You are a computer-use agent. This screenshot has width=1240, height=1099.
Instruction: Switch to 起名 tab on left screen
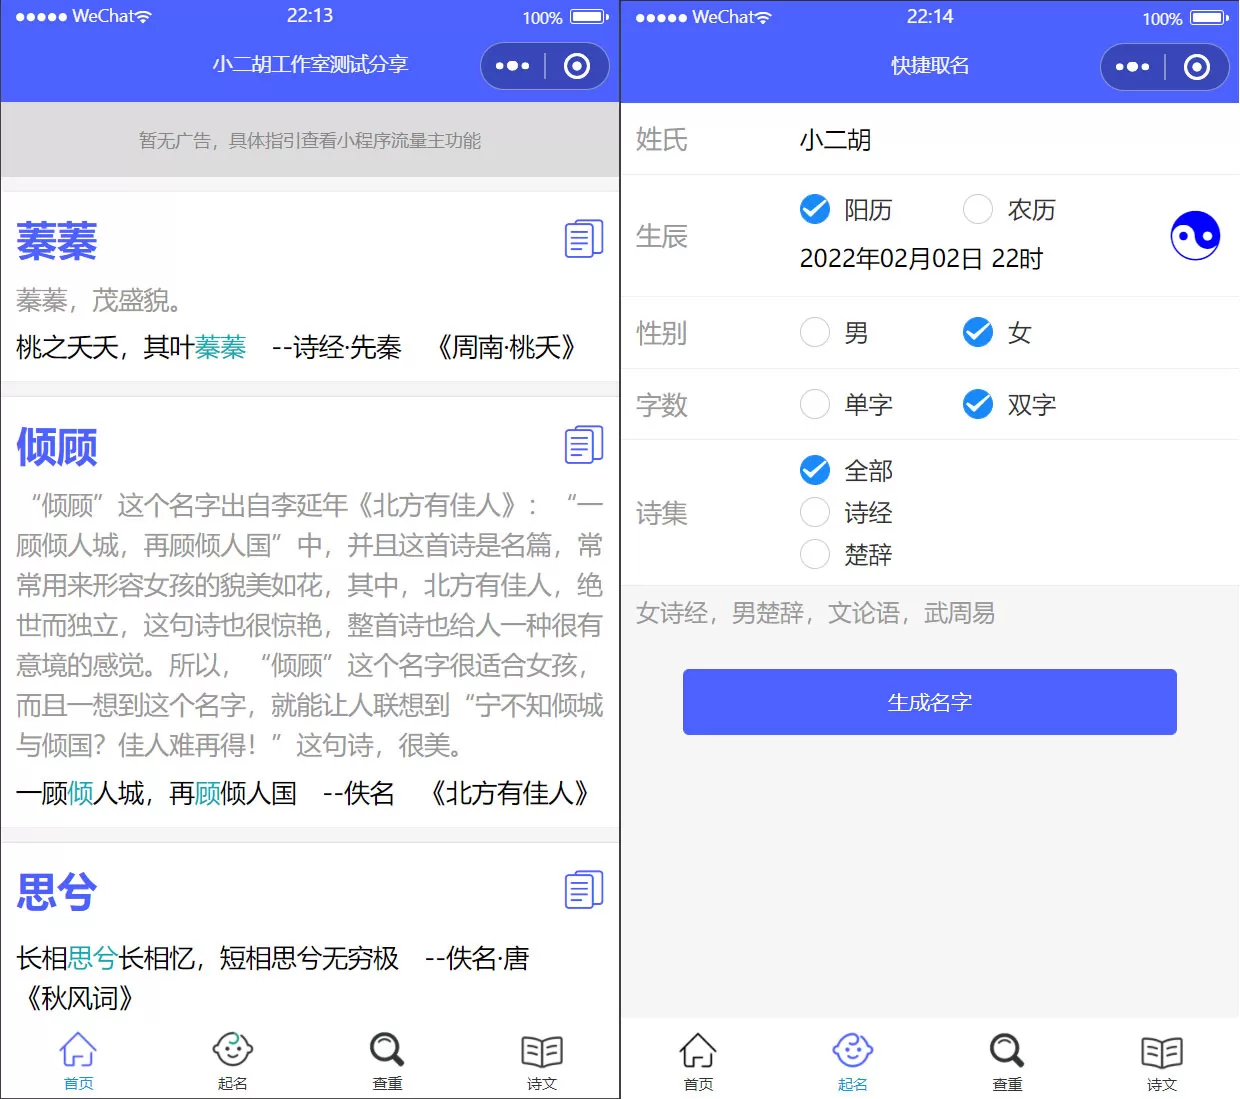[232, 1060]
